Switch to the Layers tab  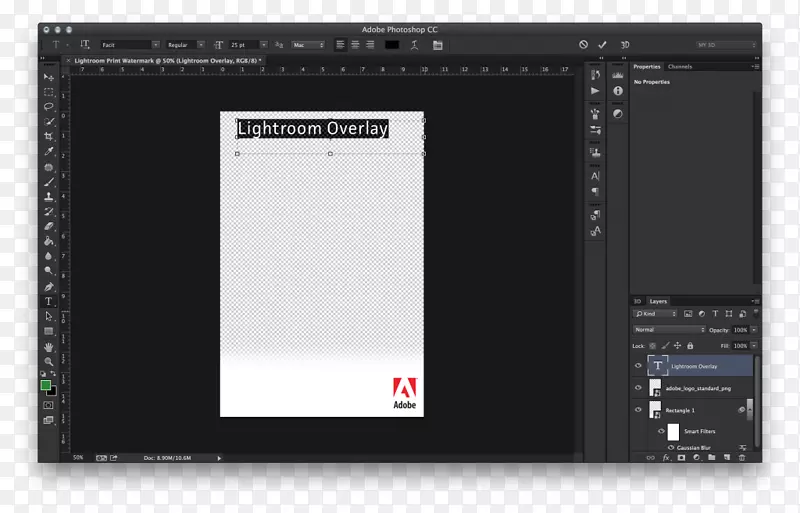pos(658,301)
